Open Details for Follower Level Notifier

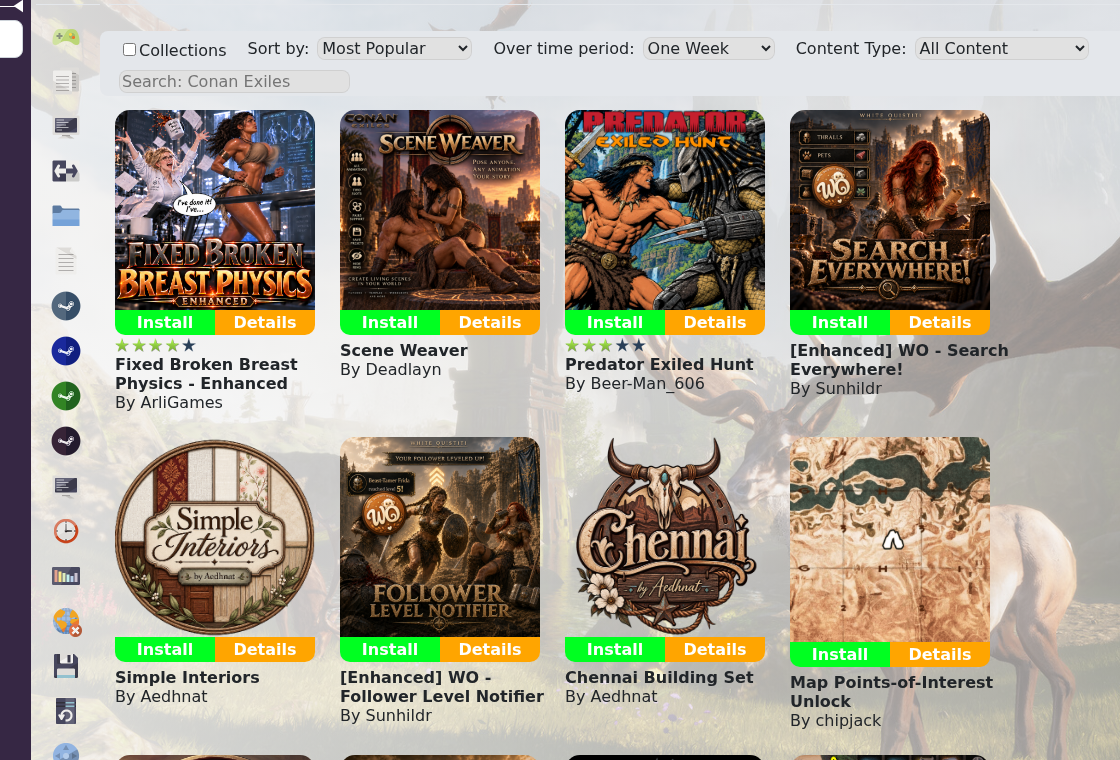(490, 649)
